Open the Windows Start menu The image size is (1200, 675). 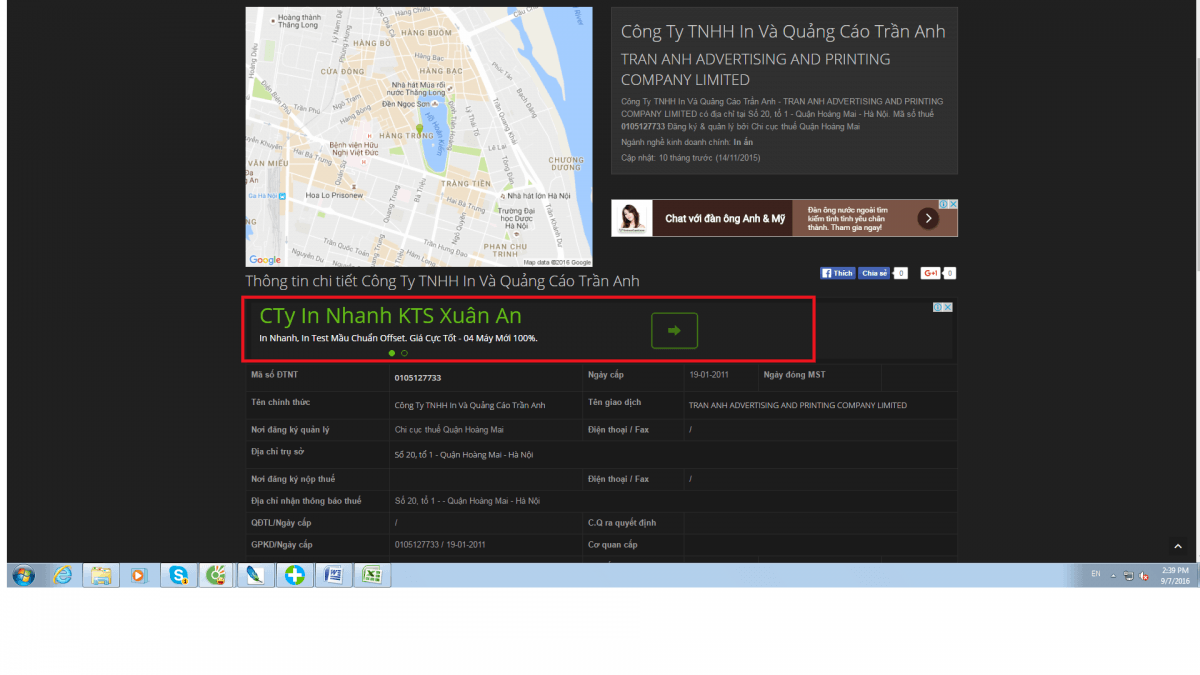tap(22, 575)
